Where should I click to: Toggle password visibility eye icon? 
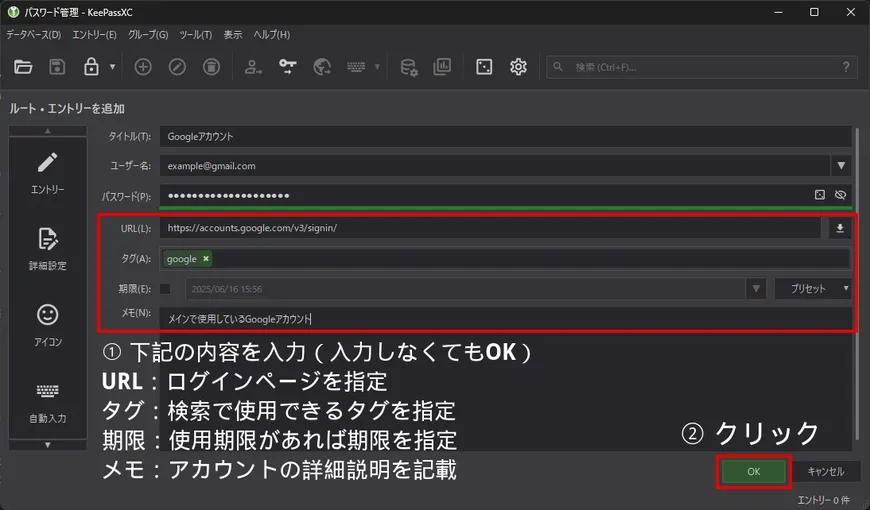tap(840, 195)
